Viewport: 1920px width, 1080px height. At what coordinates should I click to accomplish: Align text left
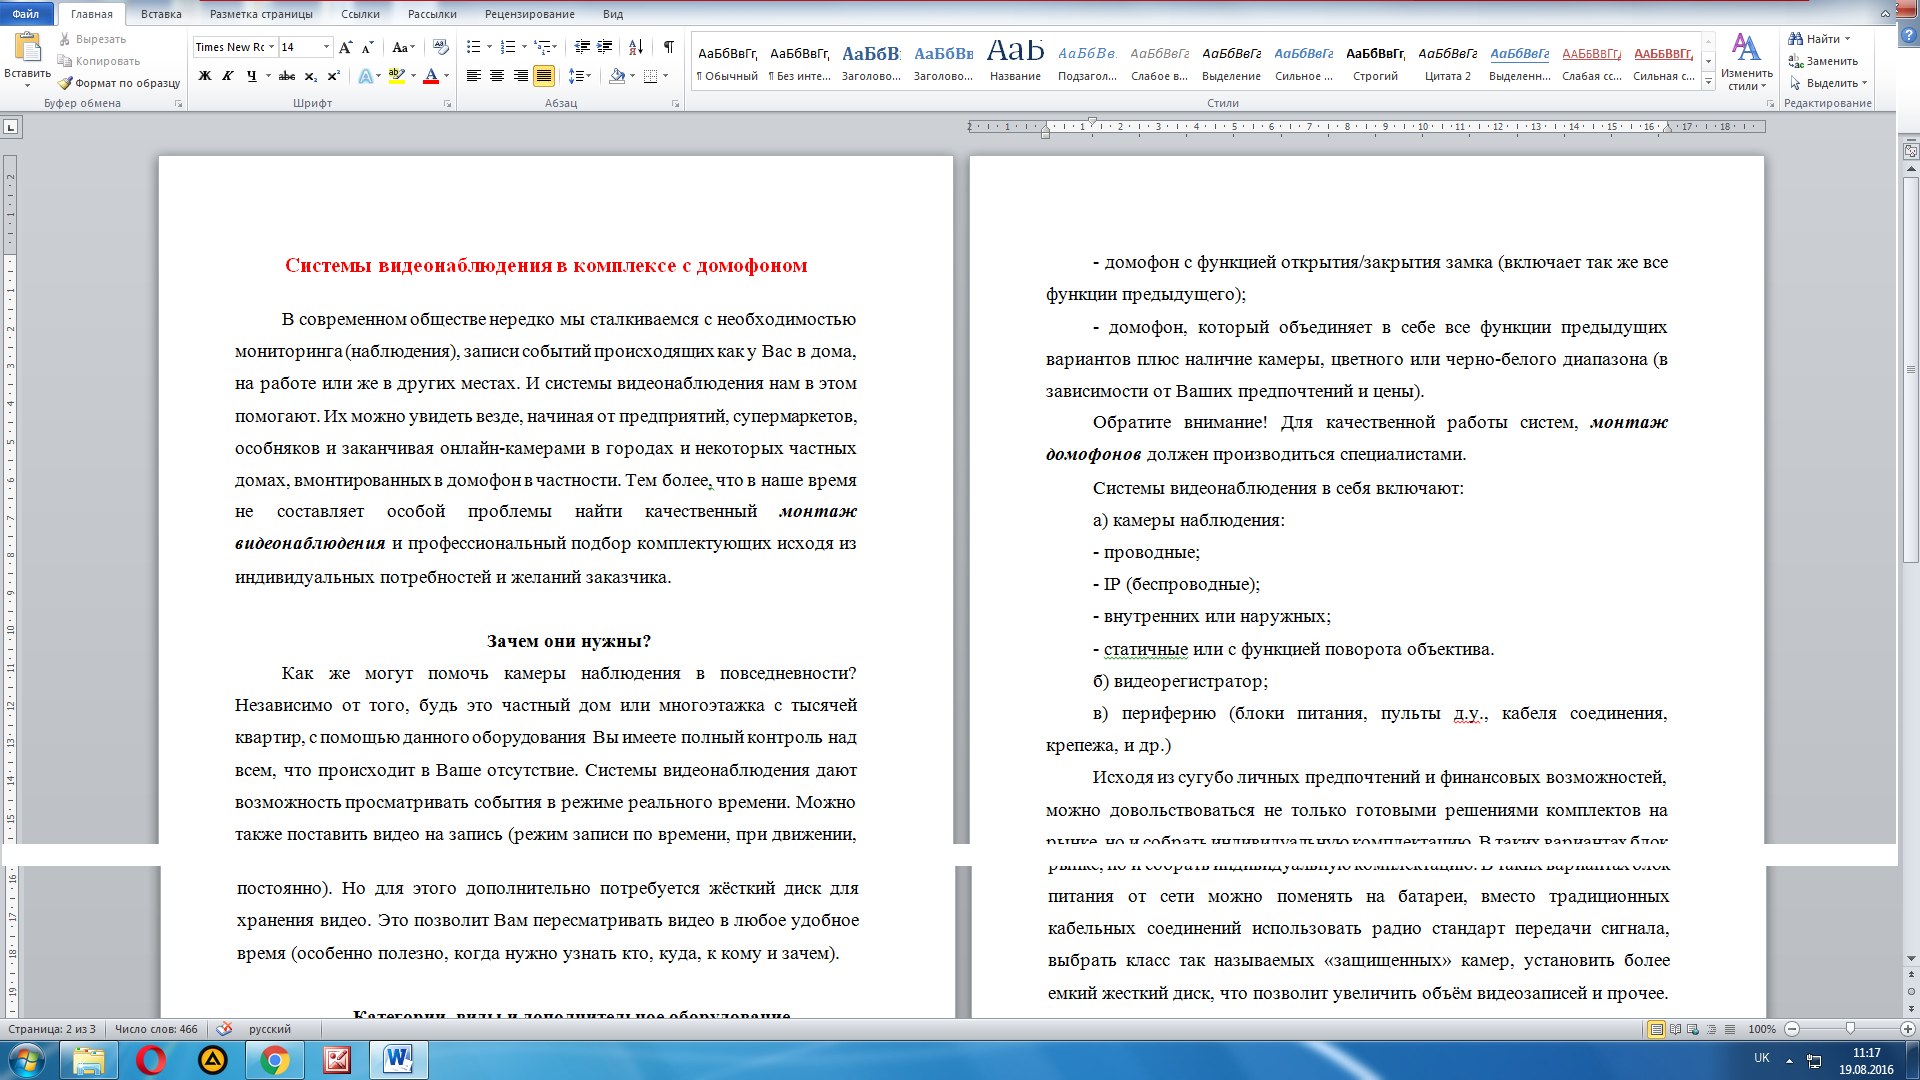tap(474, 76)
